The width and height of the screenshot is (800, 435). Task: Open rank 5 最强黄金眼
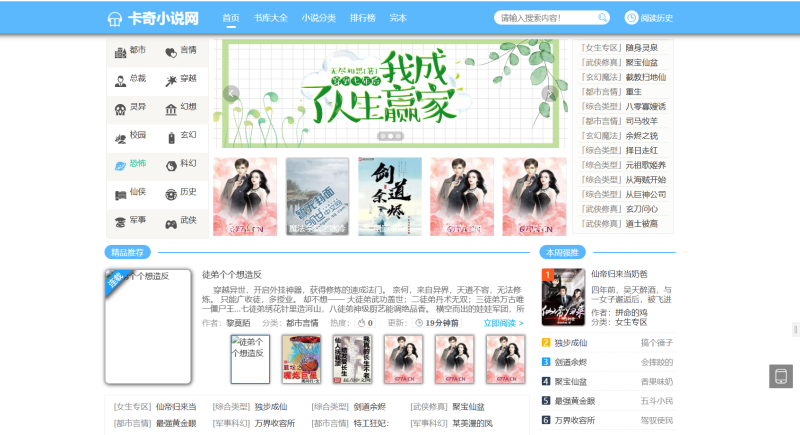575,401
